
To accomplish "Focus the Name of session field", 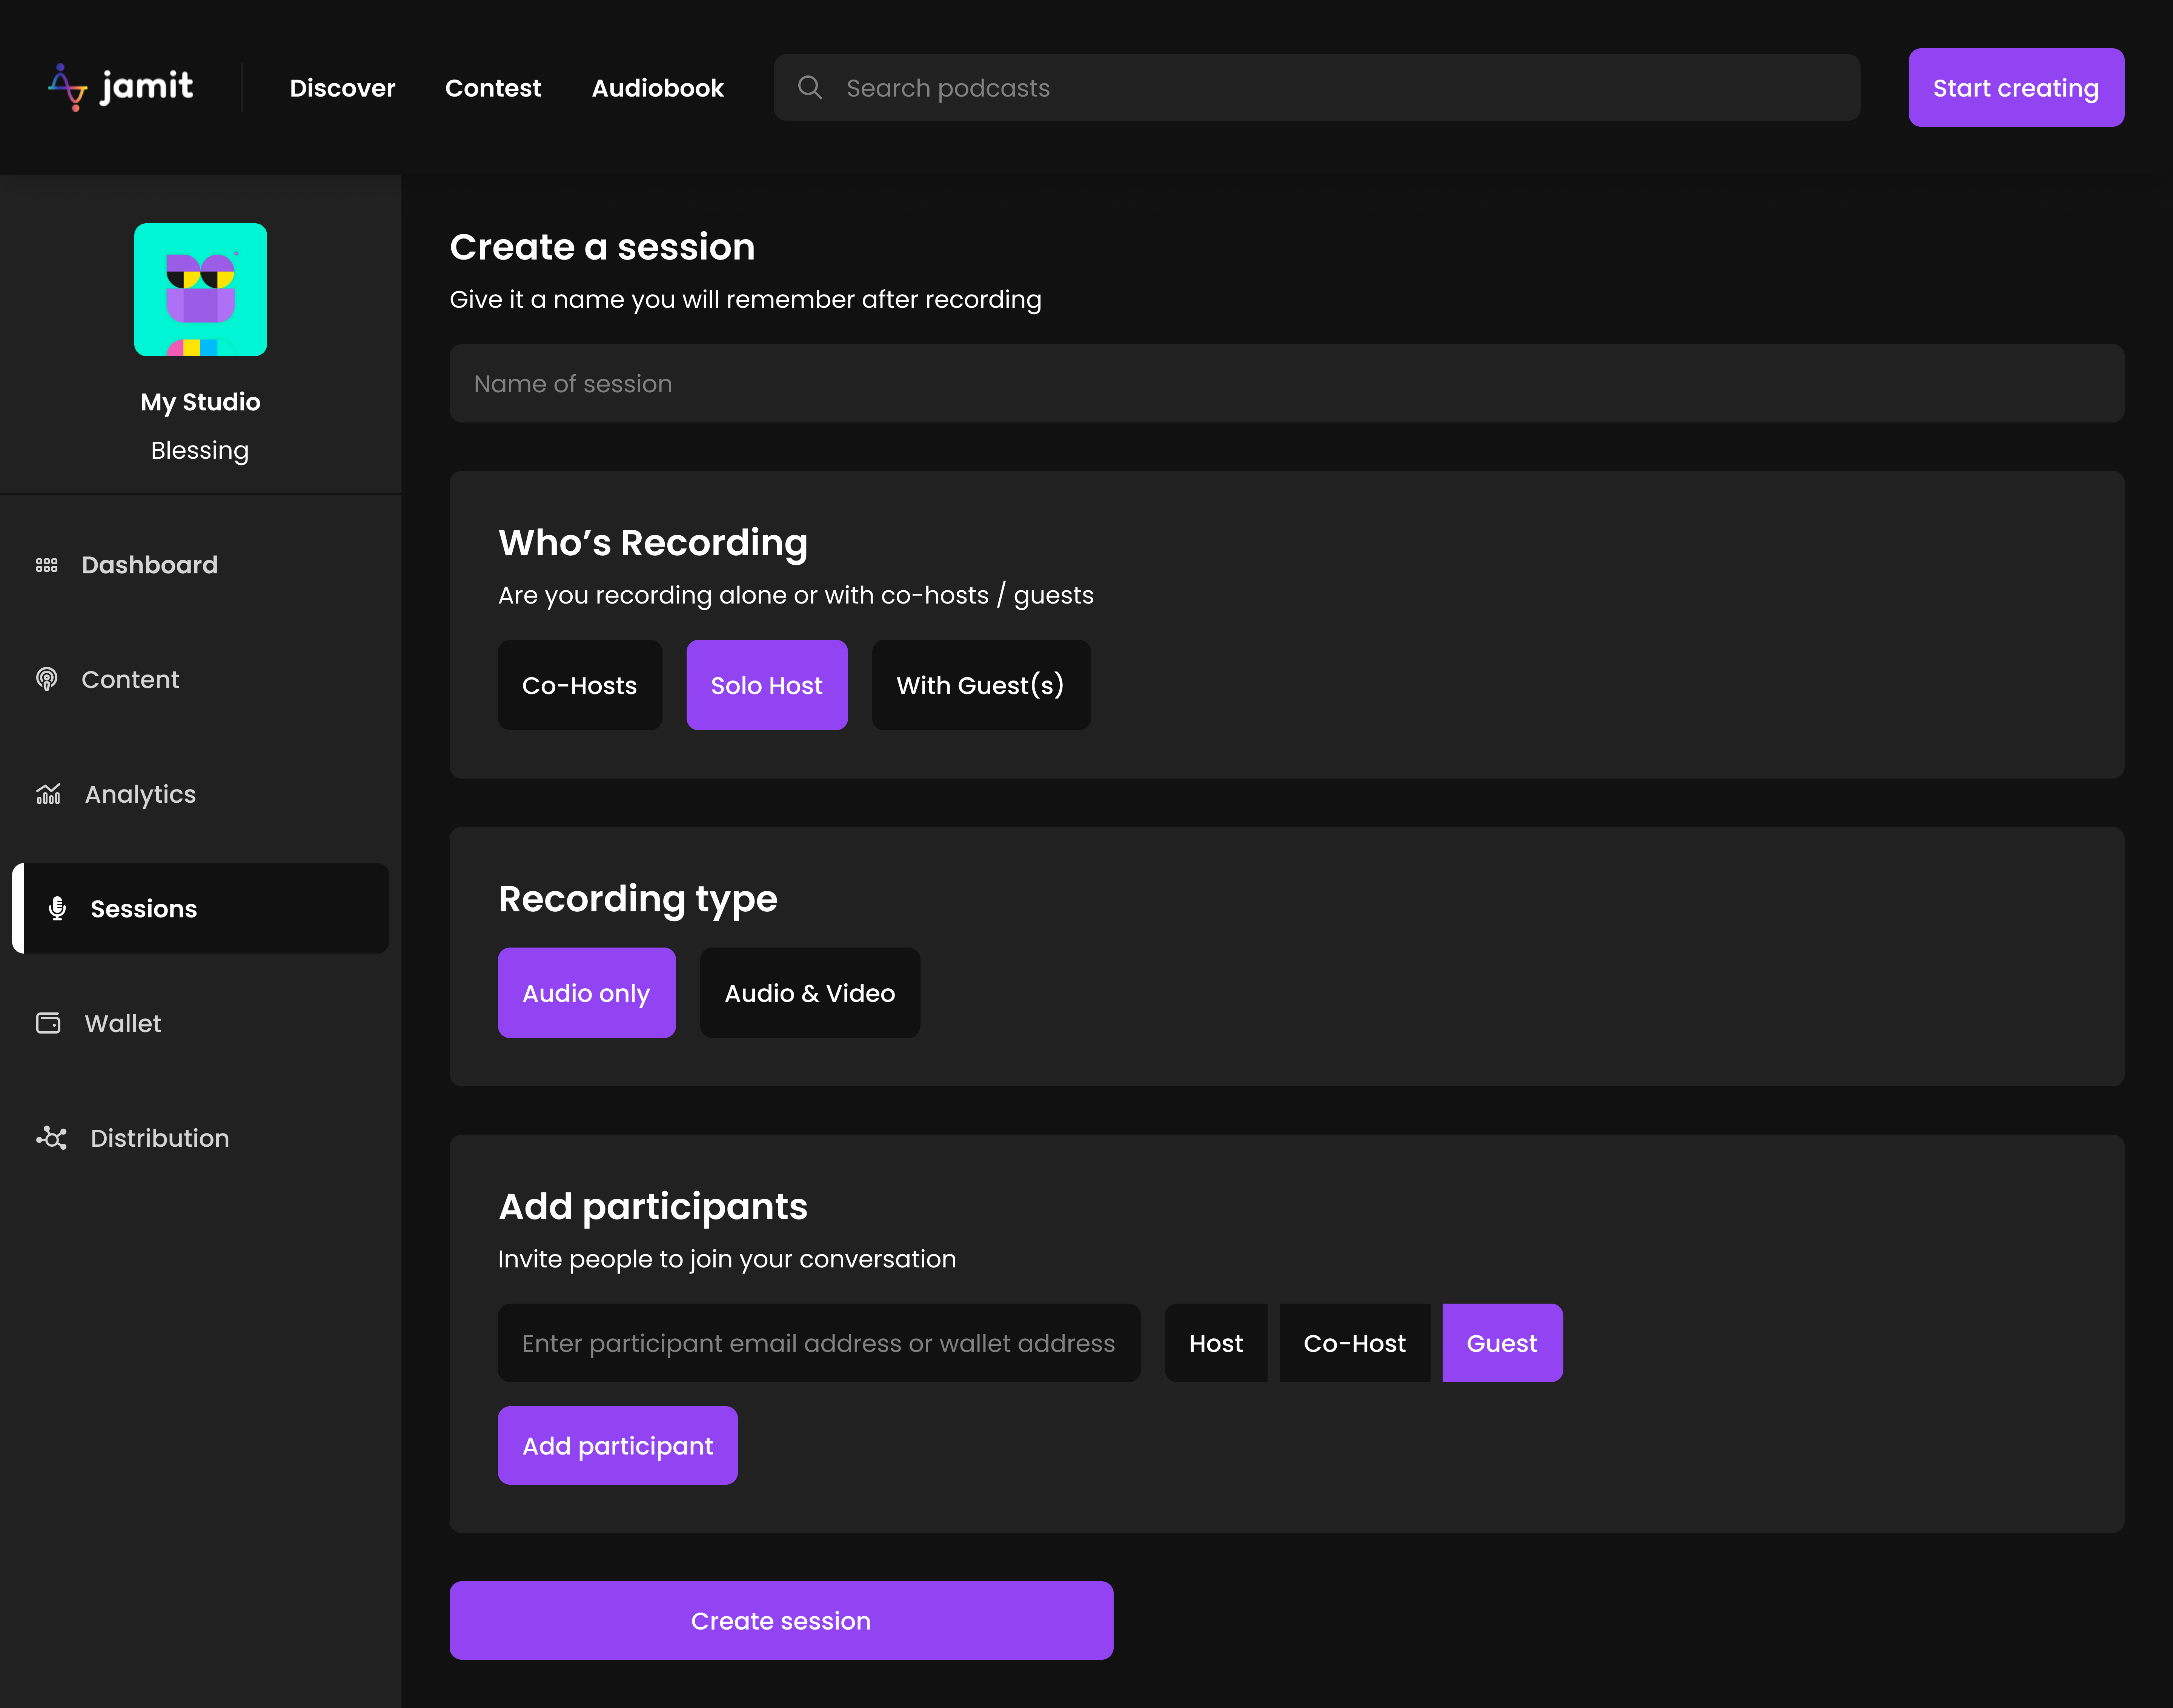I will (x=1286, y=384).
